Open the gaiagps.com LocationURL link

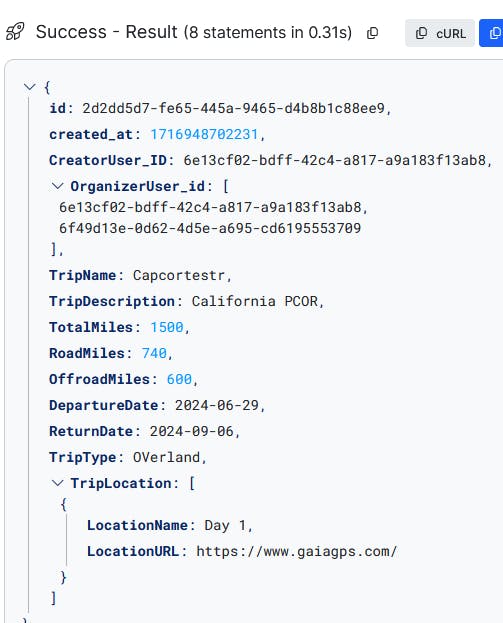click(x=297, y=551)
